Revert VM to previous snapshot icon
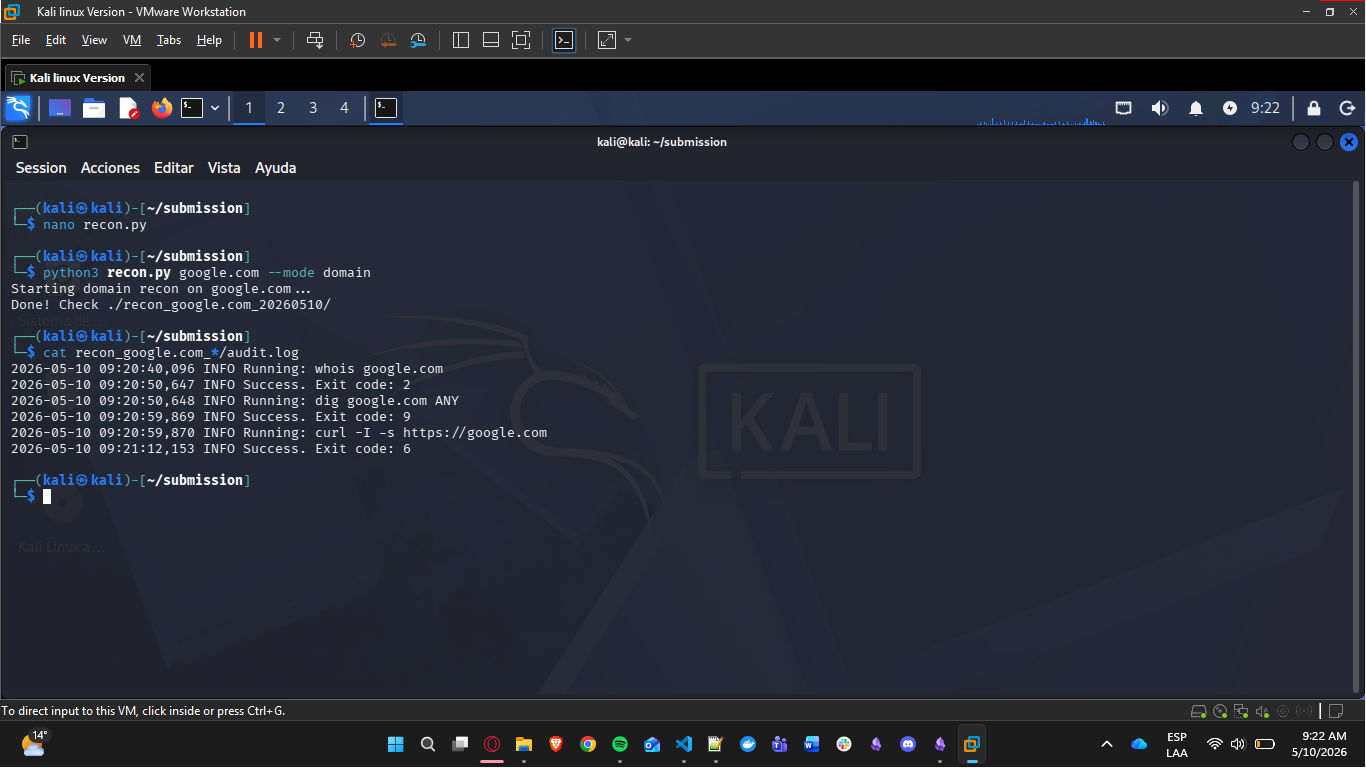This screenshot has height=768, width=1366. (x=388, y=40)
